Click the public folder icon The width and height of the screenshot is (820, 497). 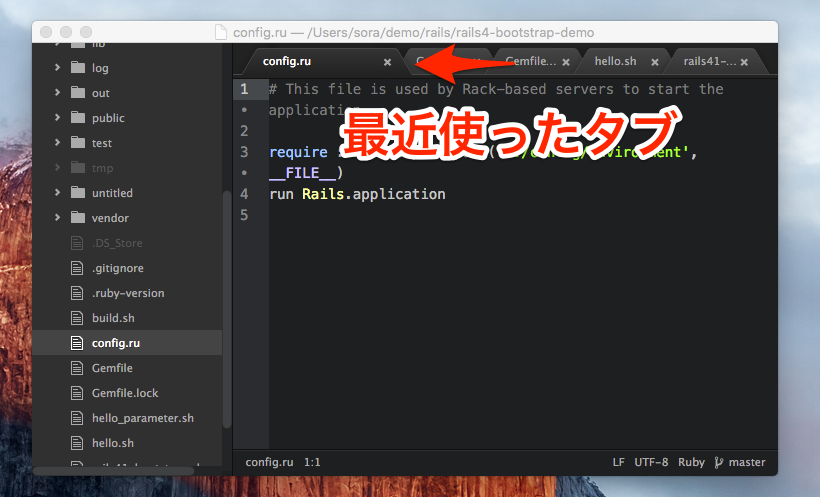78,117
